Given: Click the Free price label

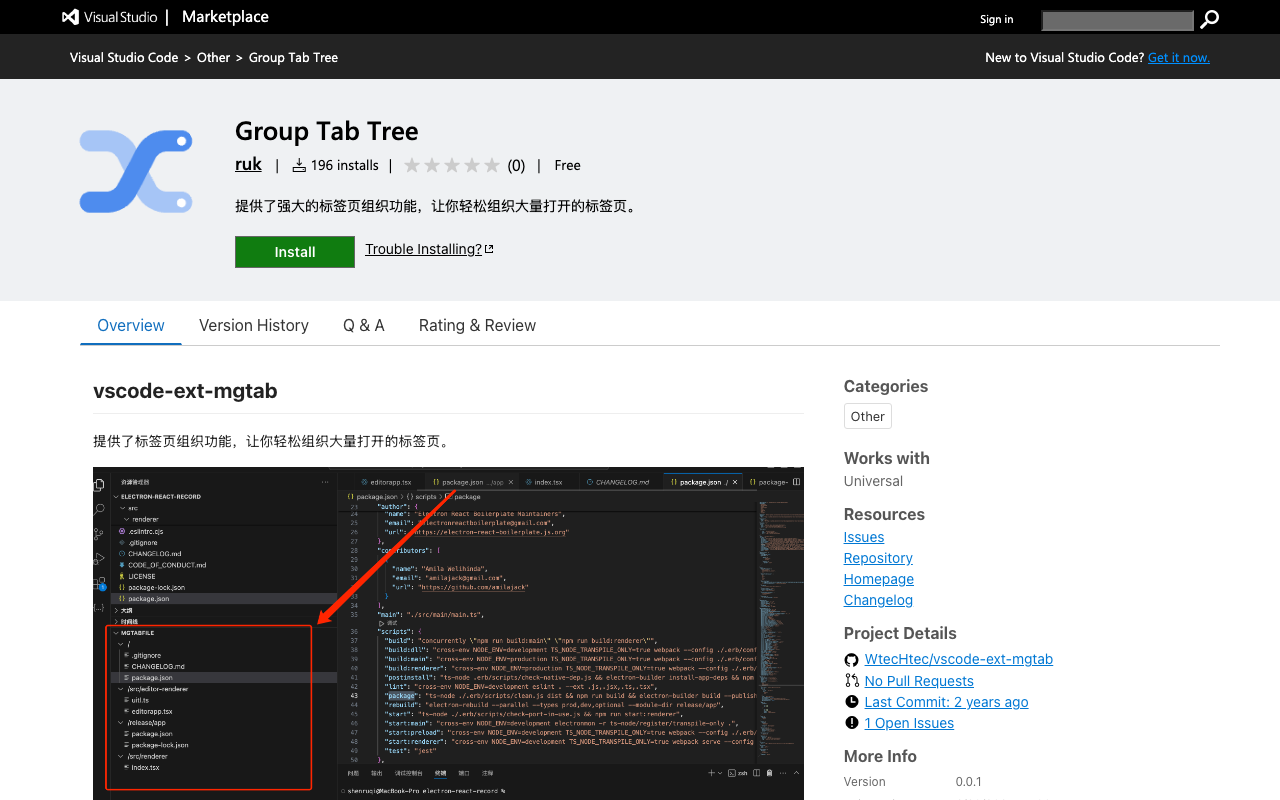Looking at the screenshot, I should (x=567, y=165).
